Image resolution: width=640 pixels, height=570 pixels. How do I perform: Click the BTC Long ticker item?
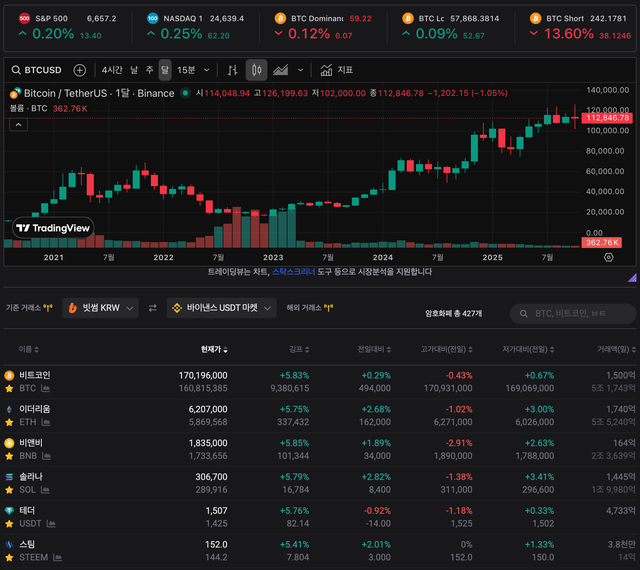click(451, 27)
